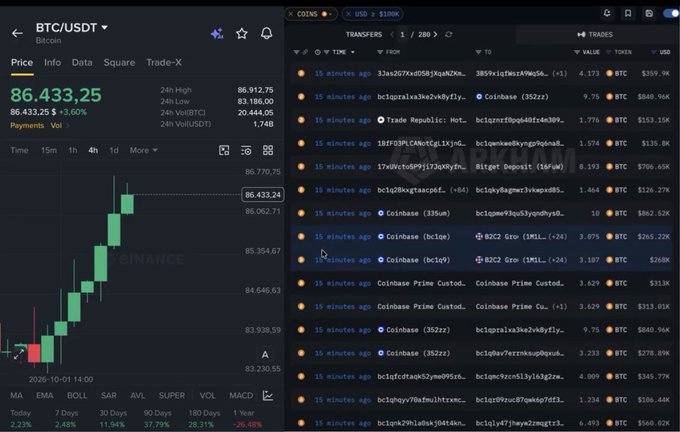Enable the EMA indicator
Image resolution: width=680 pixels, height=432 pixels.
tap(45, 396)
